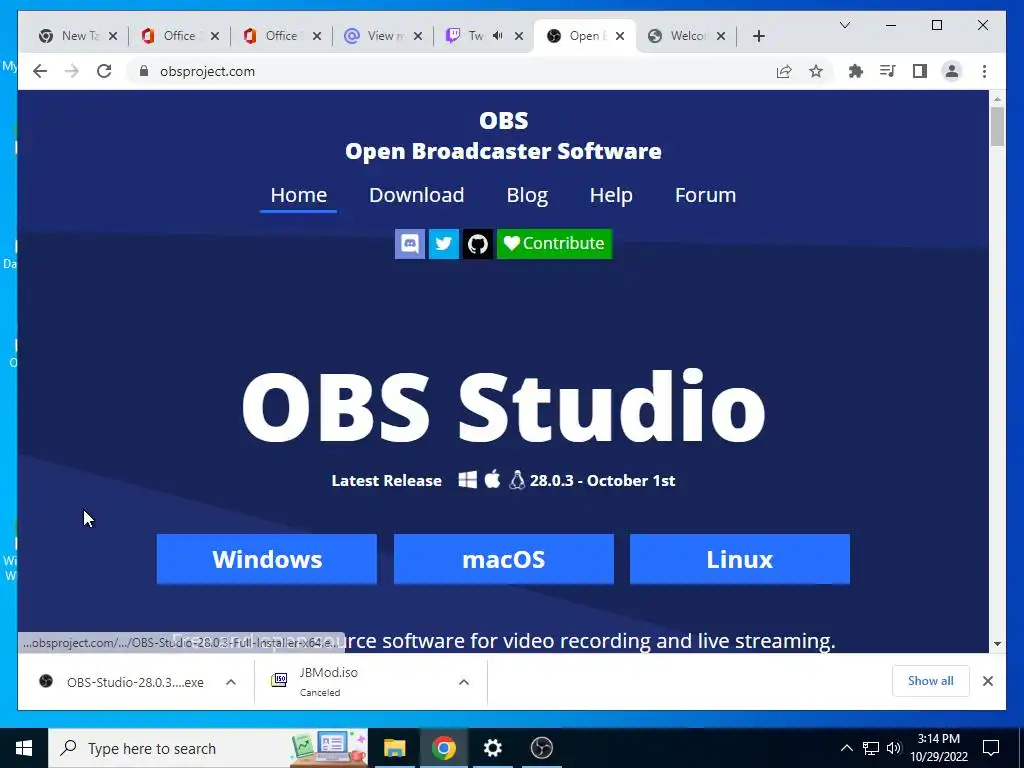Screen dimensions: 1024x768
Task: Open the network tray icon
Action: pos(871,748)
